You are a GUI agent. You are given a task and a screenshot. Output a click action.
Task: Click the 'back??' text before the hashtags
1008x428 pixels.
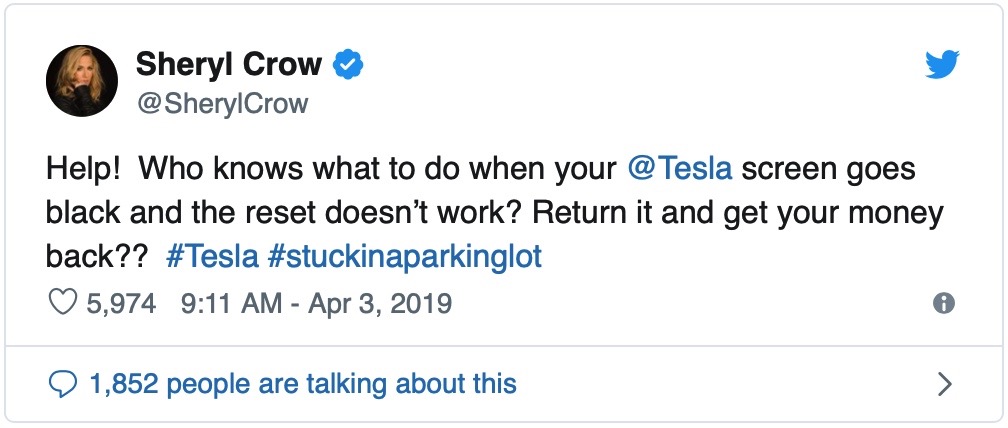tap(97, 258)
